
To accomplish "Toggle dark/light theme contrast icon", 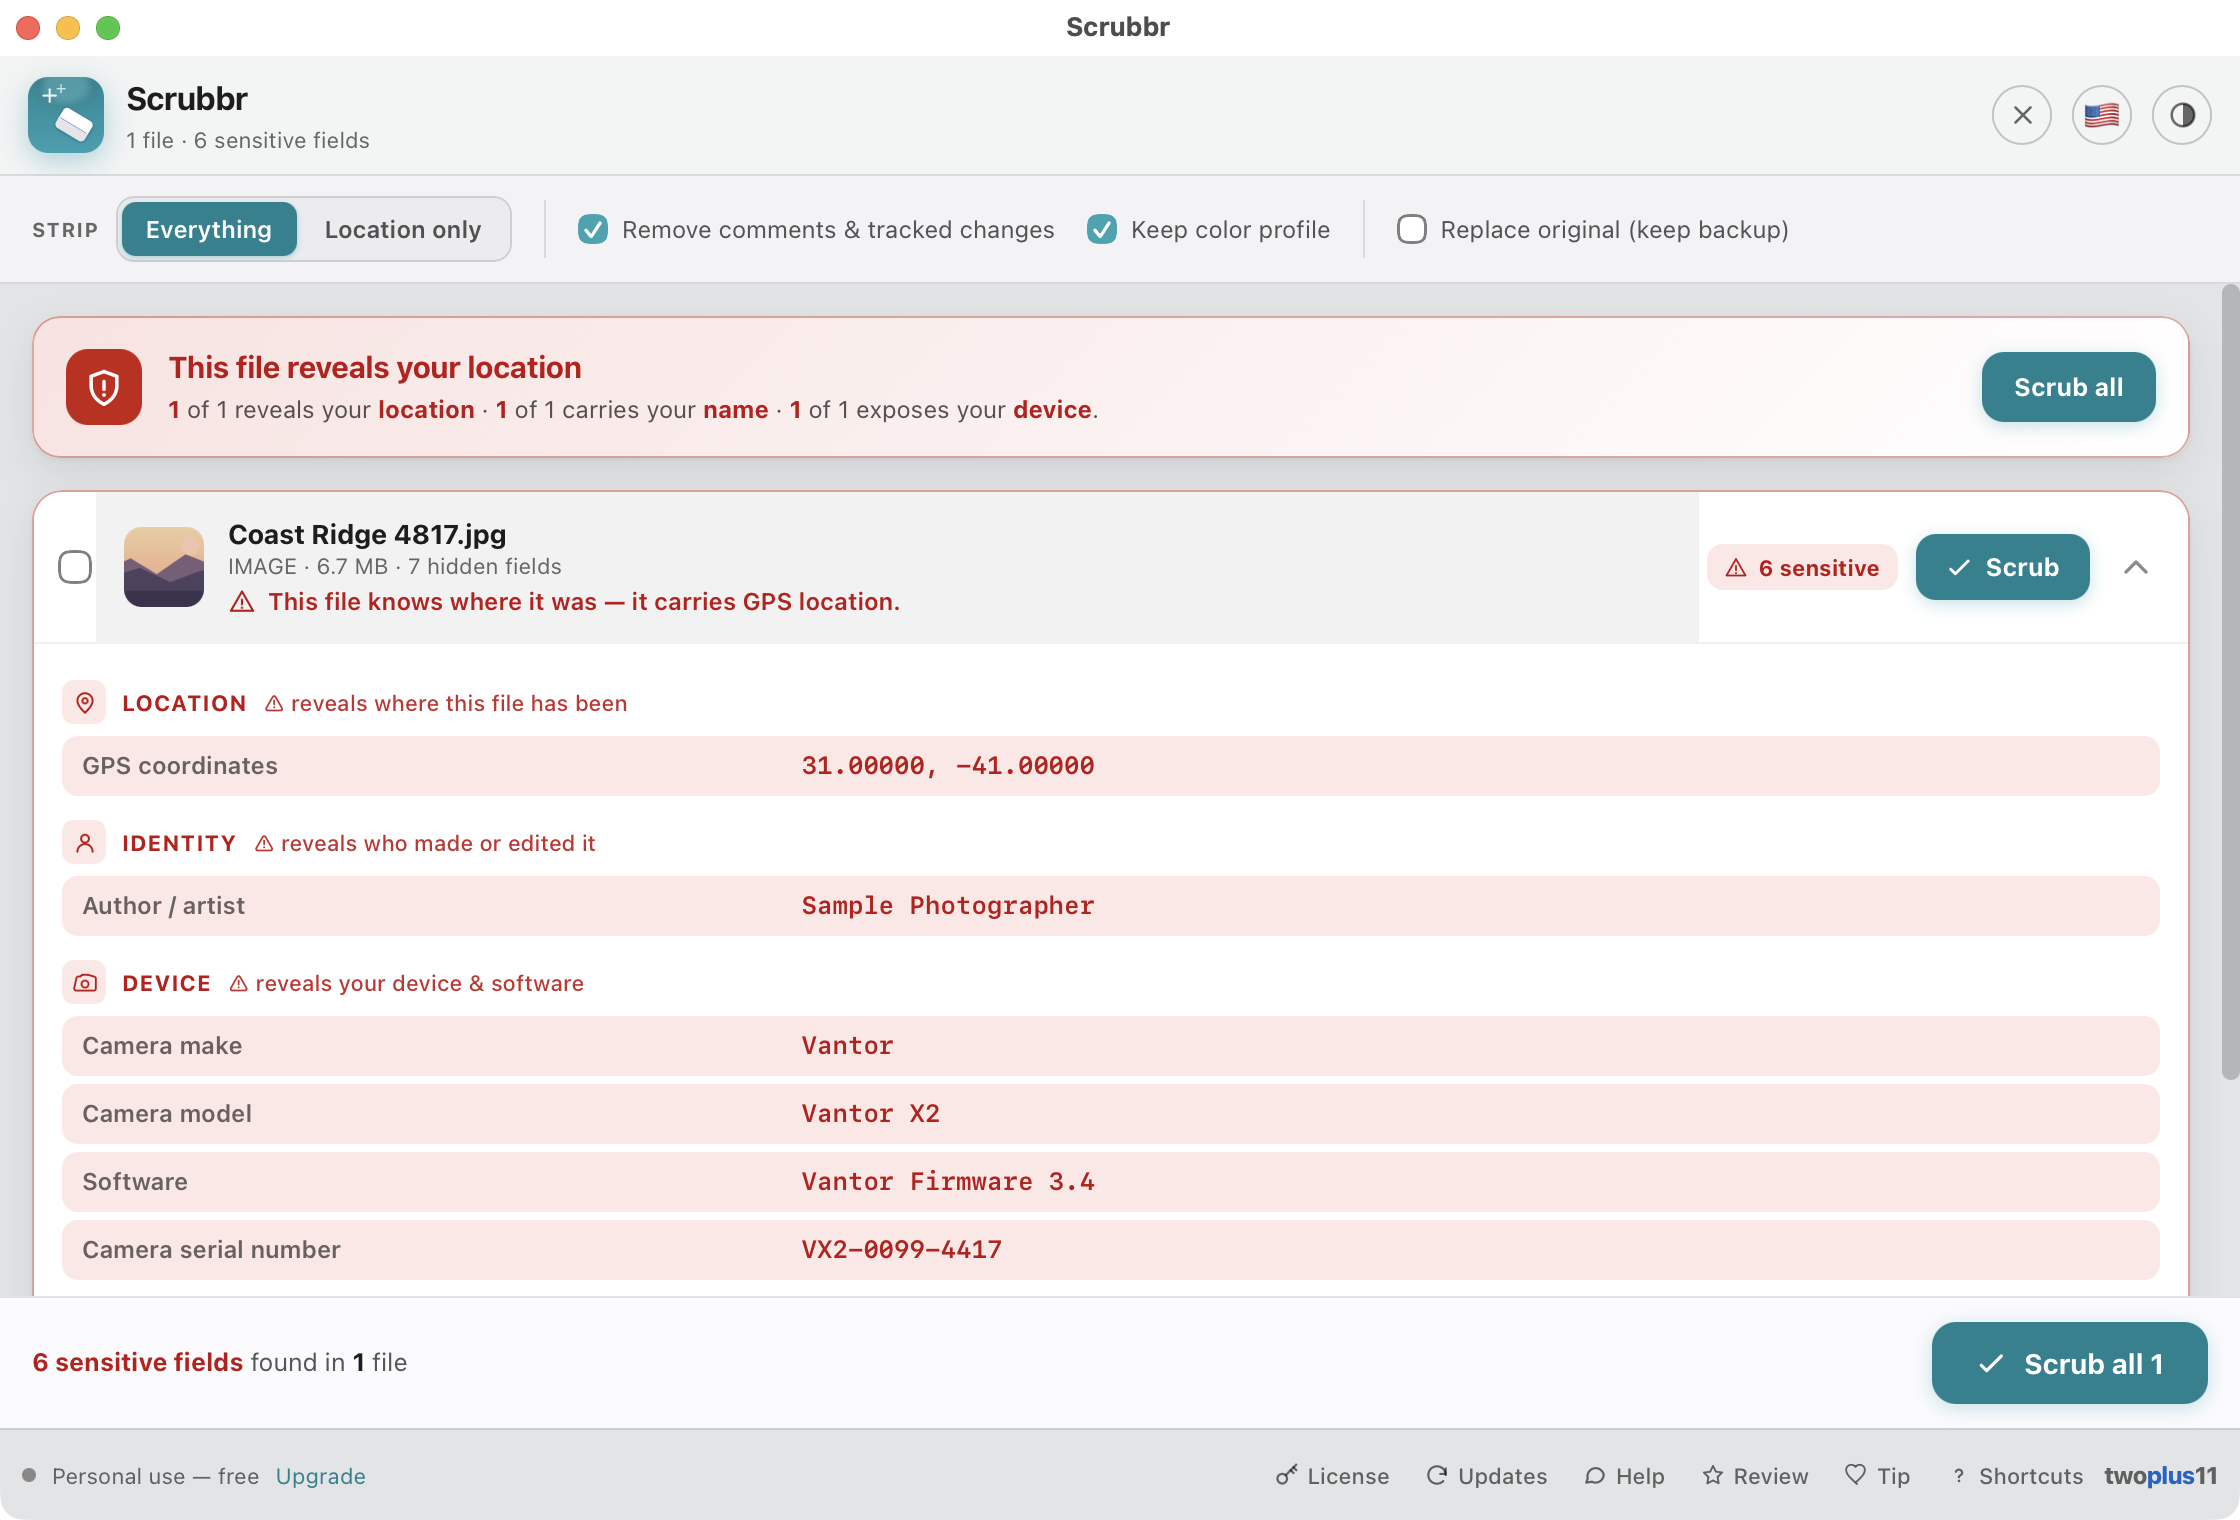I will coord(2182,115).
